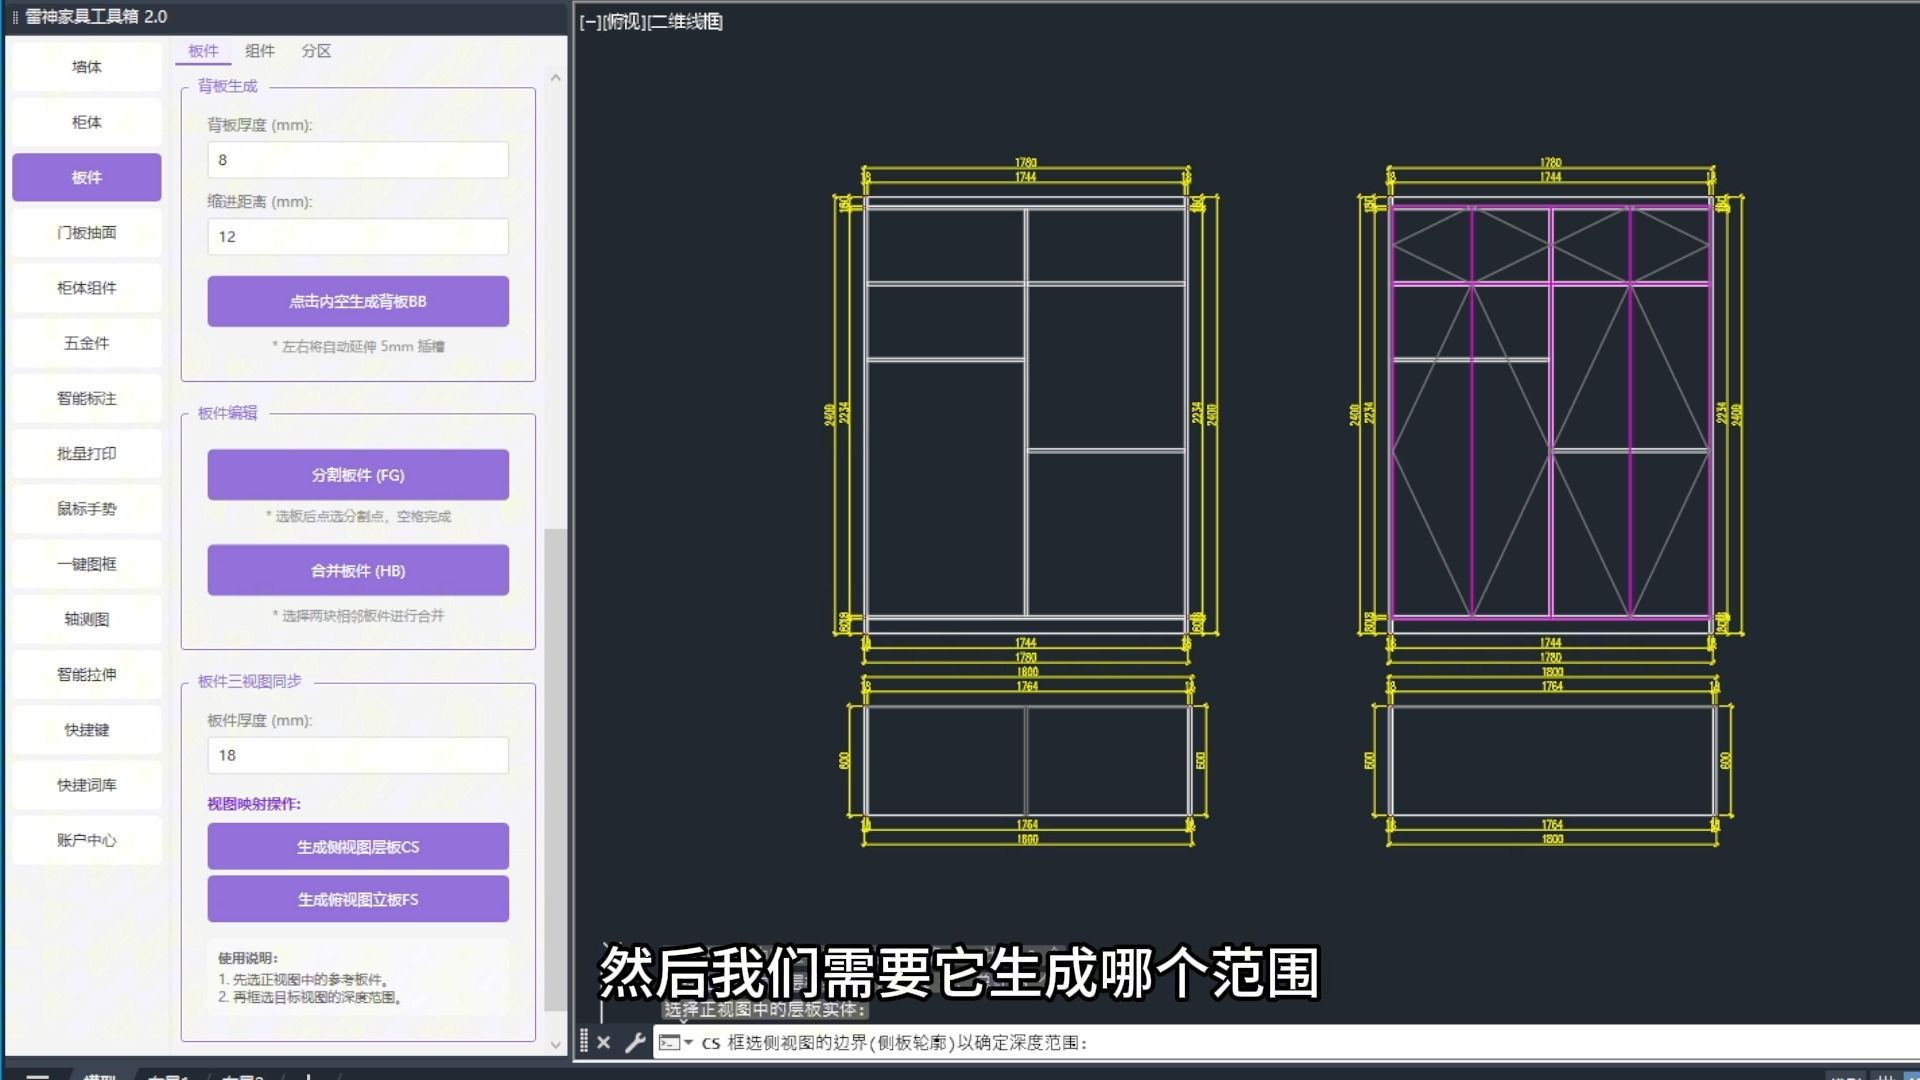This screenshot has width=1920, height=1080.
Task: Click the 分割板件 (FG) button
Action: coord(358,475)
